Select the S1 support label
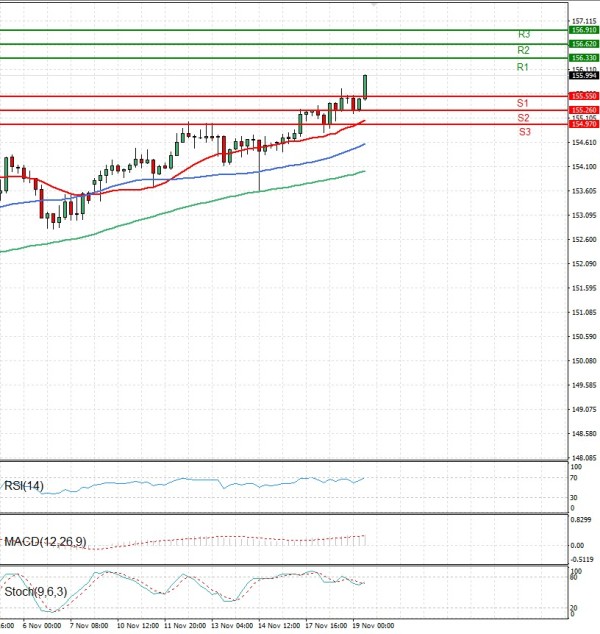This screenshot has height=634, width=600. click(522, 103)
